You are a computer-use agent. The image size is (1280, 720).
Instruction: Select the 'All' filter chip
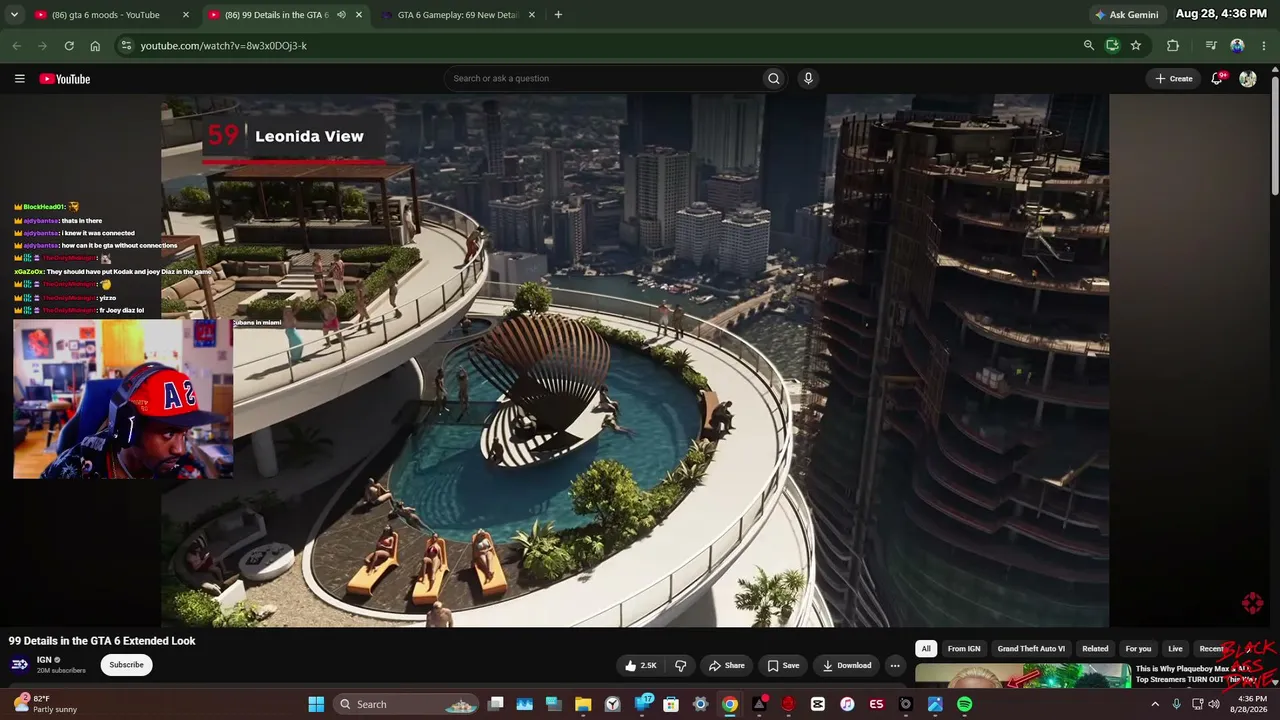point(926,649)
